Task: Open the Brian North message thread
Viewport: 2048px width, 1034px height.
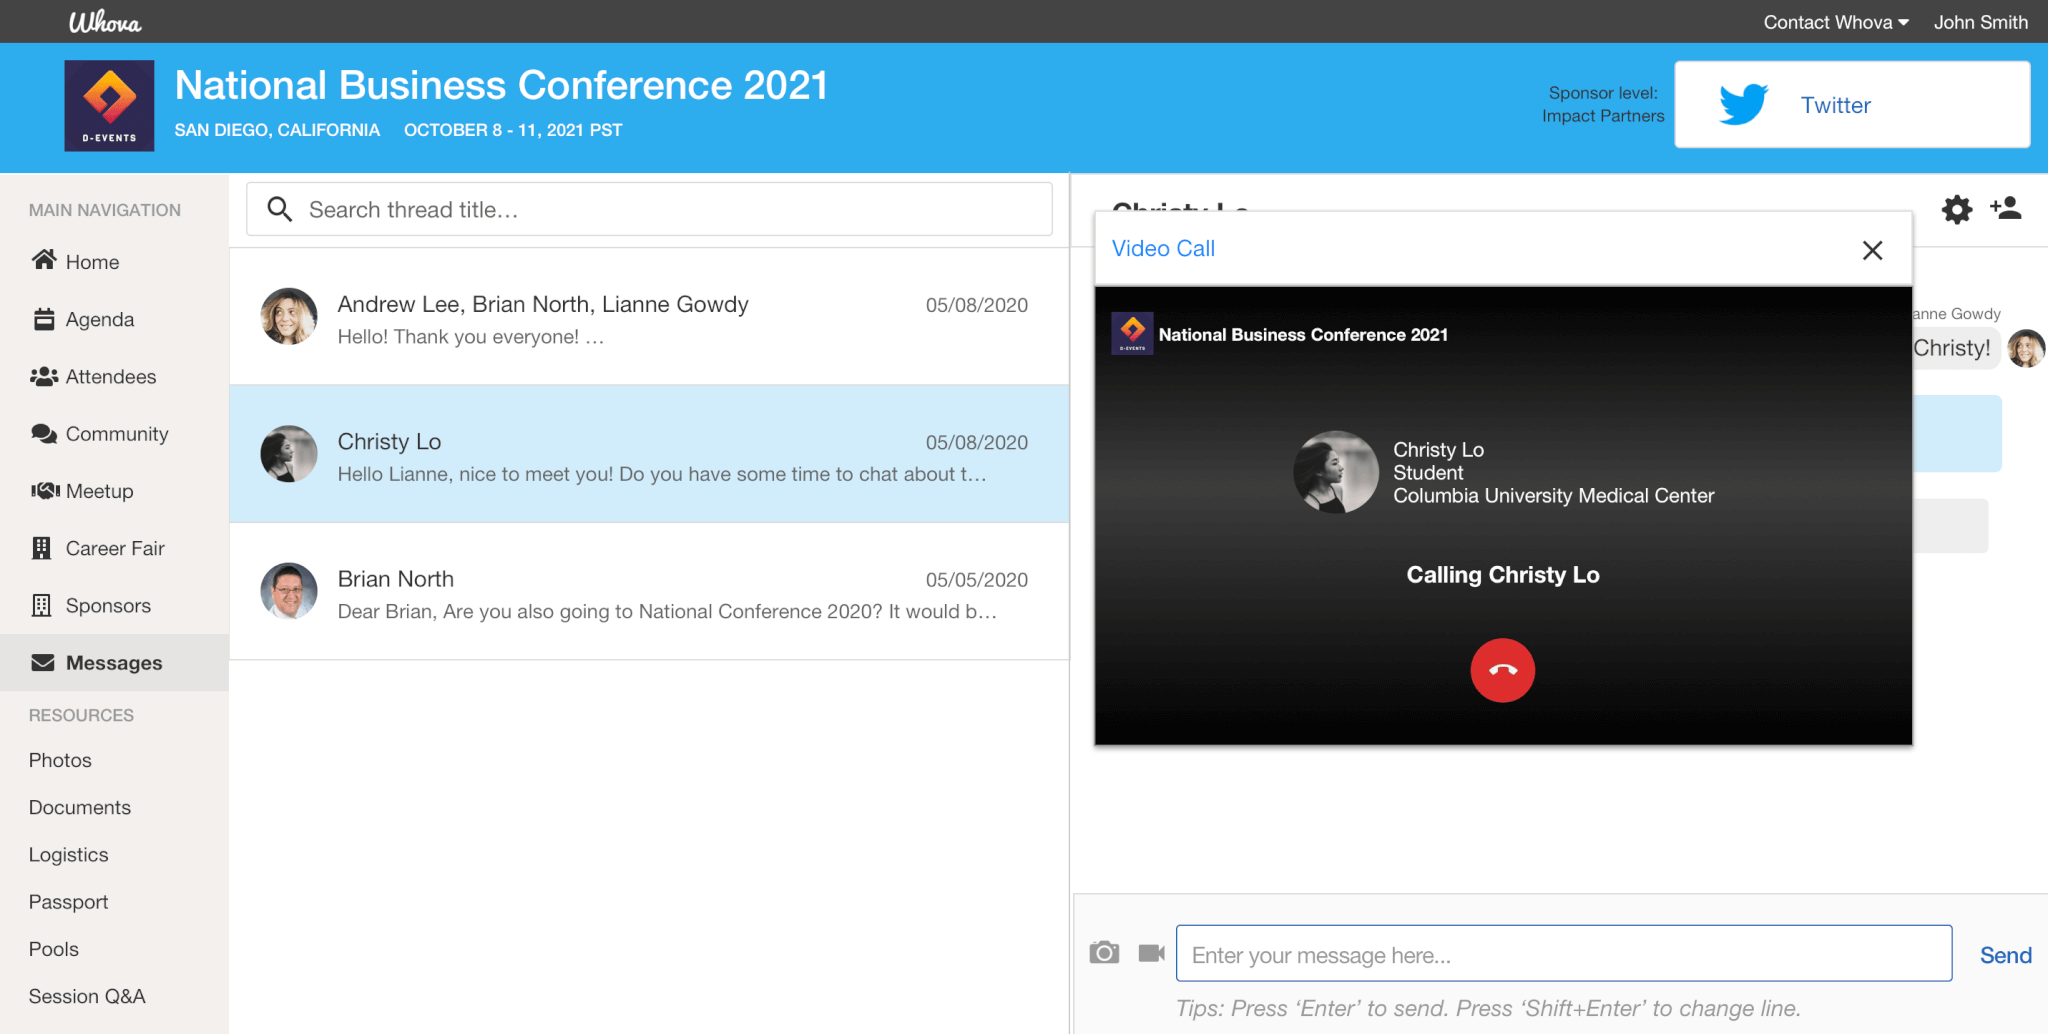Action: click(x=648, y=592)
